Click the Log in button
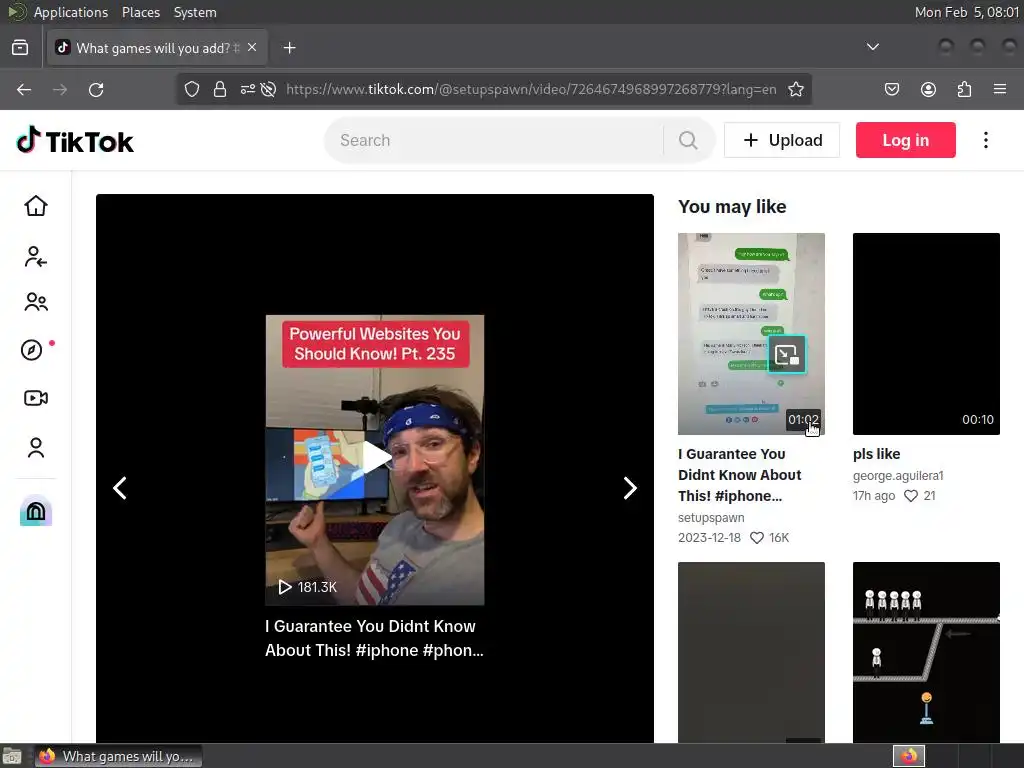The width and height of the screenshot is (1024, 768). point(905,140)
